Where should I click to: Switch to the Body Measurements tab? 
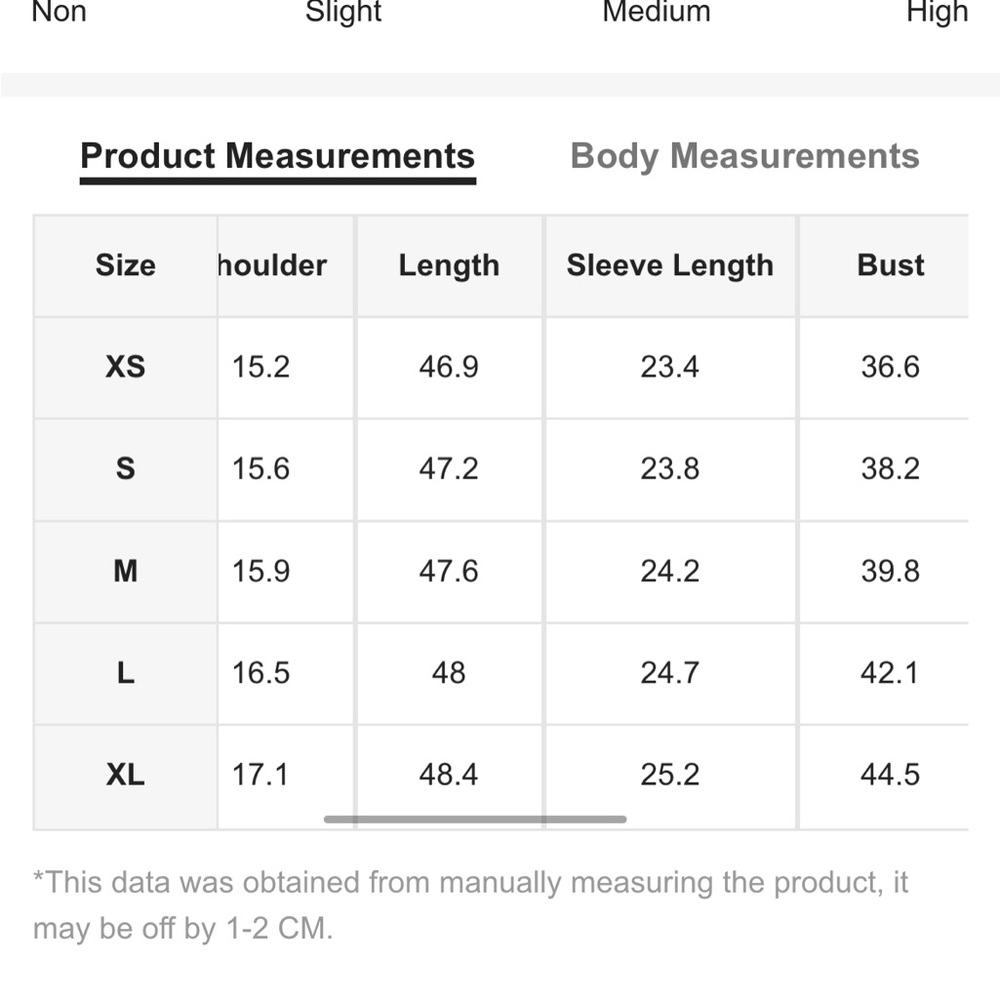744,156
